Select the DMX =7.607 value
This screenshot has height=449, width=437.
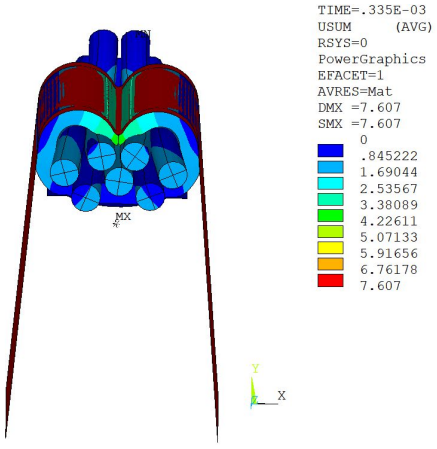pyautogui.click(x=359, y=108)
